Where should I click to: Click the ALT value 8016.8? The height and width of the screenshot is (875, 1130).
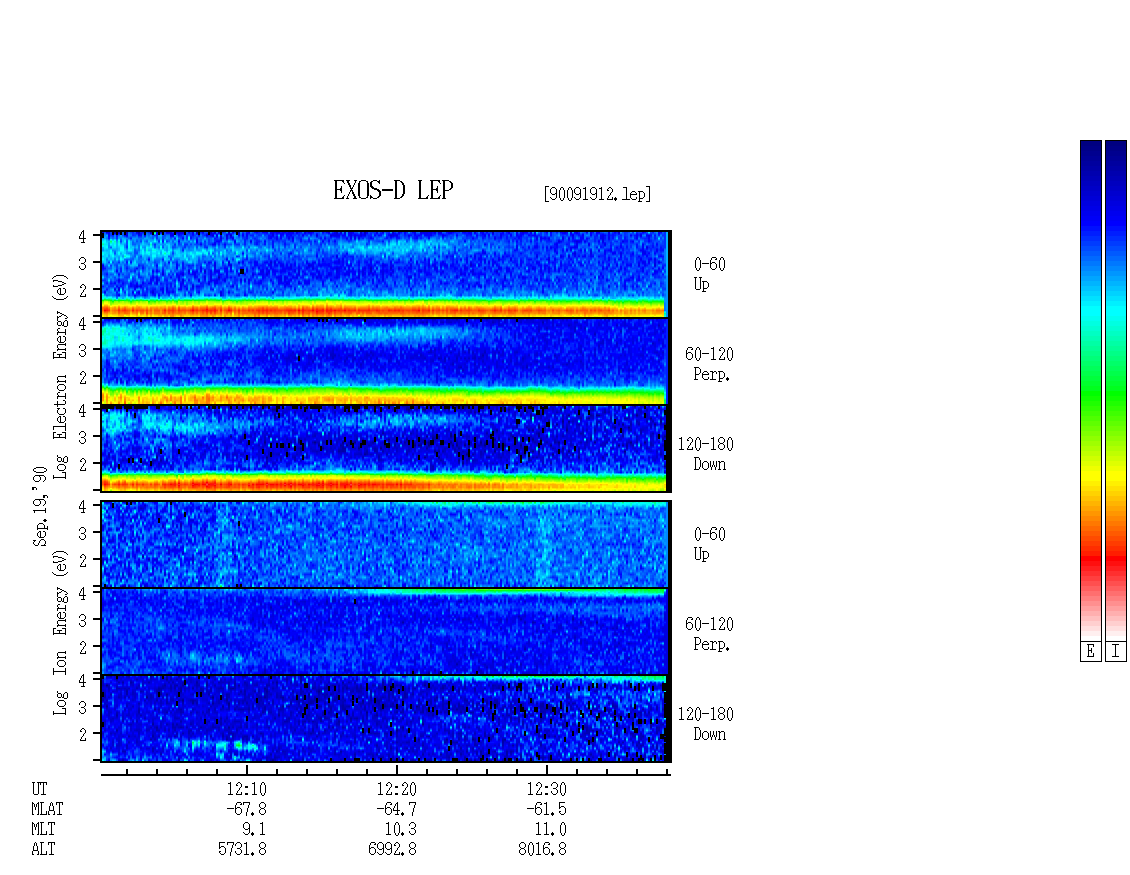pos(542,849)
